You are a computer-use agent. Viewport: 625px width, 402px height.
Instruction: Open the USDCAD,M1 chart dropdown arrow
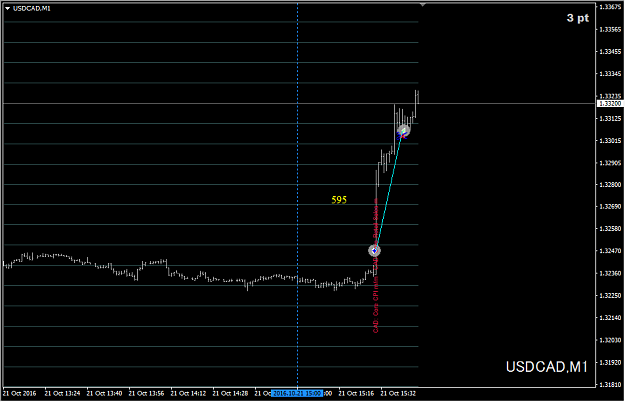pos(7,8)
